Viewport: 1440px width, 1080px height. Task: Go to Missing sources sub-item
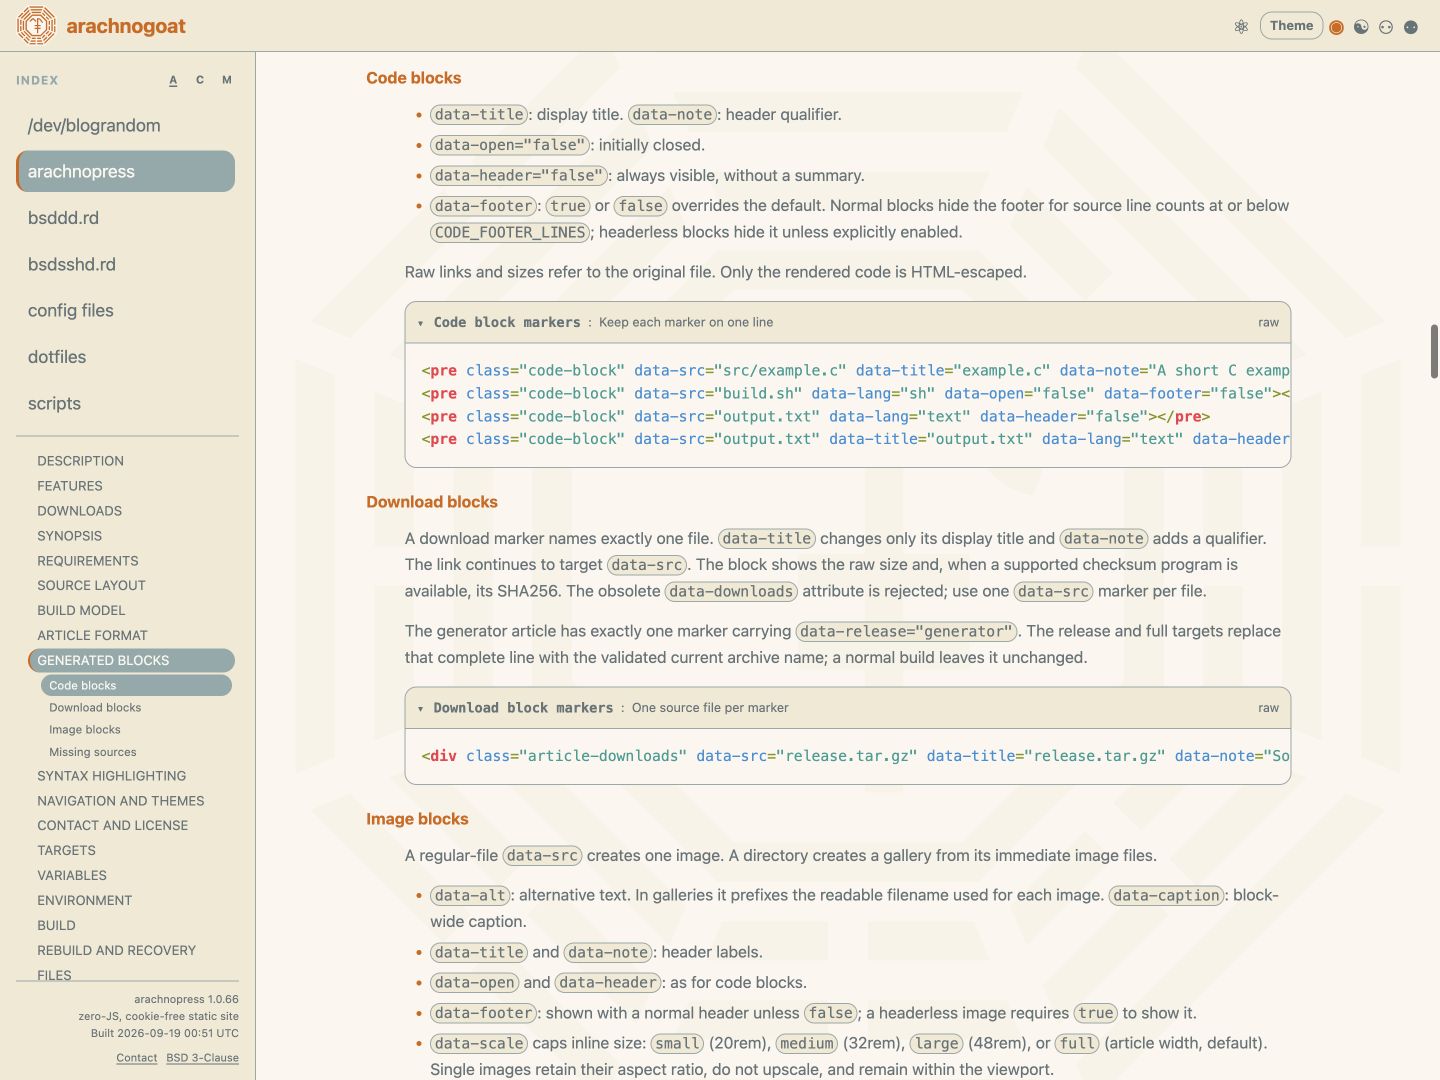pos(93,752)
